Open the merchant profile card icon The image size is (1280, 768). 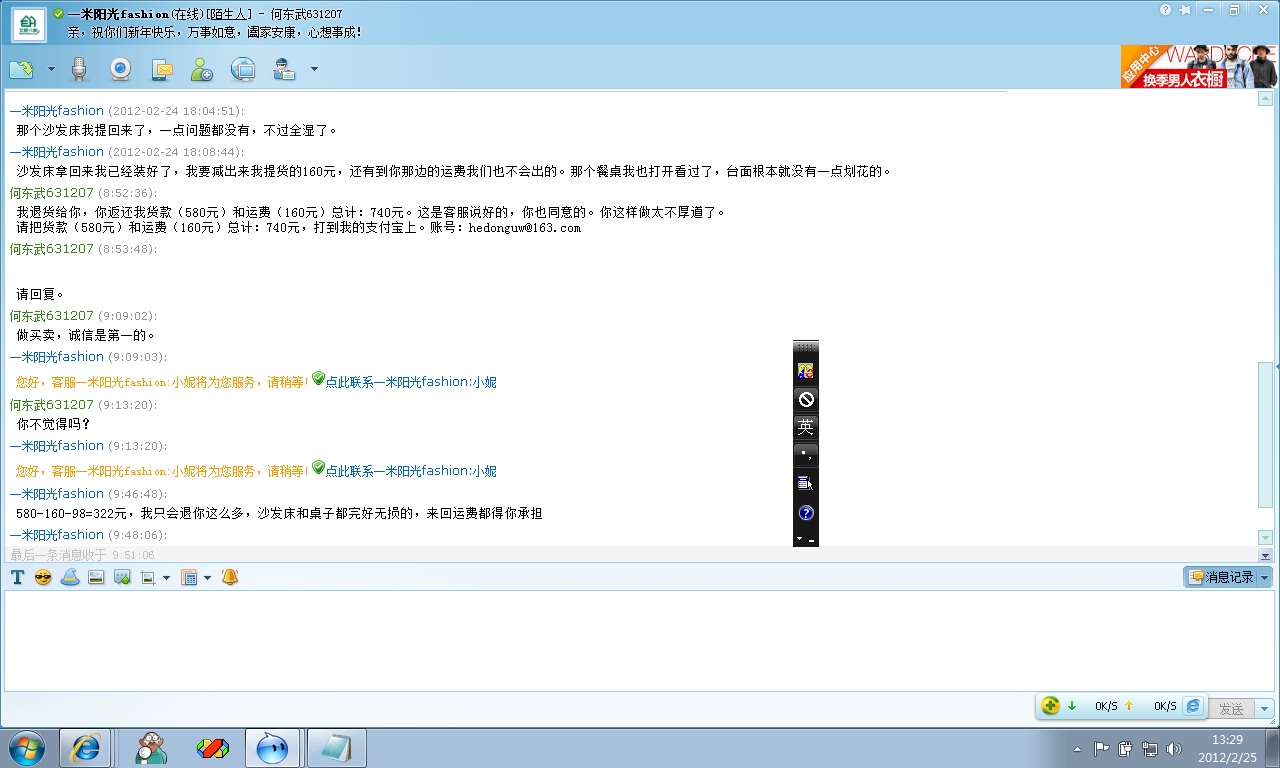282,69
